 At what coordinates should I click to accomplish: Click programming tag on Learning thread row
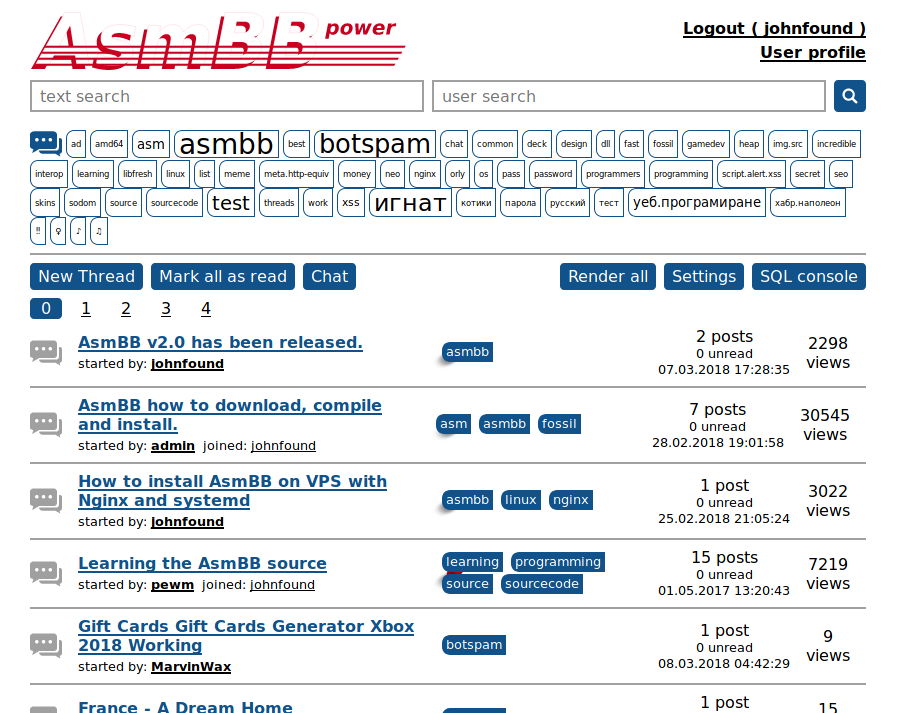tap(558, 562)
